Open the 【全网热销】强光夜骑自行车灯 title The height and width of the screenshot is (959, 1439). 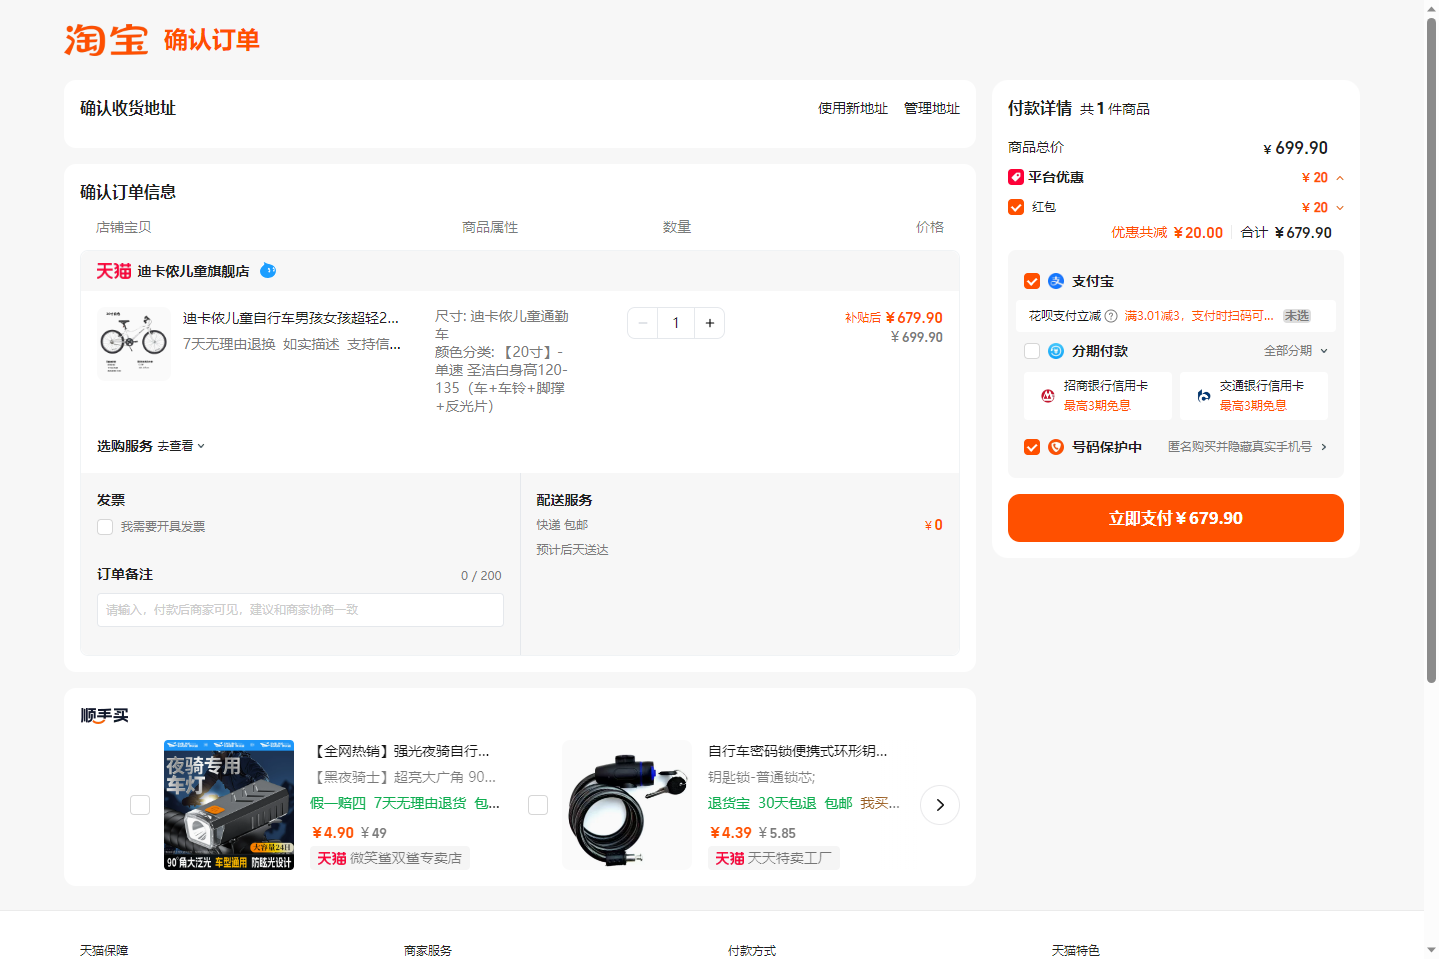click(400, 751)
